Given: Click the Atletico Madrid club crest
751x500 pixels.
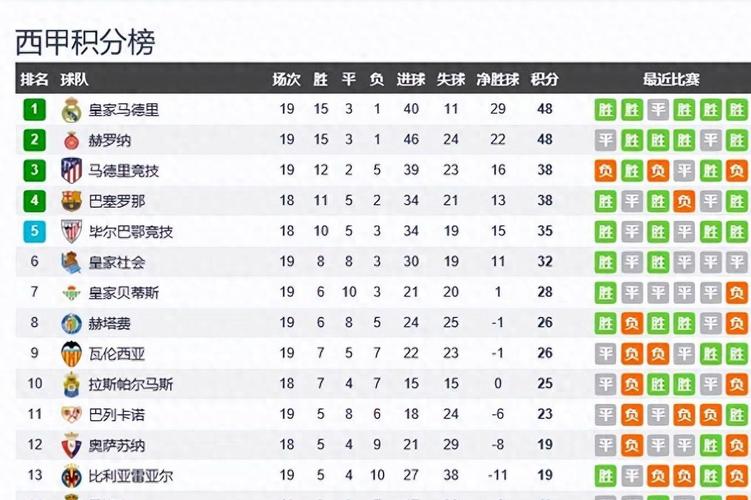Looking at the screenshot, I should (x=71, y=170).
